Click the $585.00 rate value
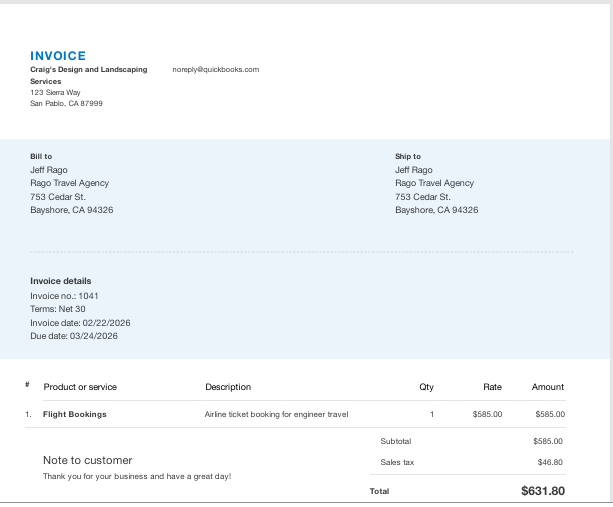The width and height of the screenshot is (613, 507). pyautogui.click(x=487, y=414)
